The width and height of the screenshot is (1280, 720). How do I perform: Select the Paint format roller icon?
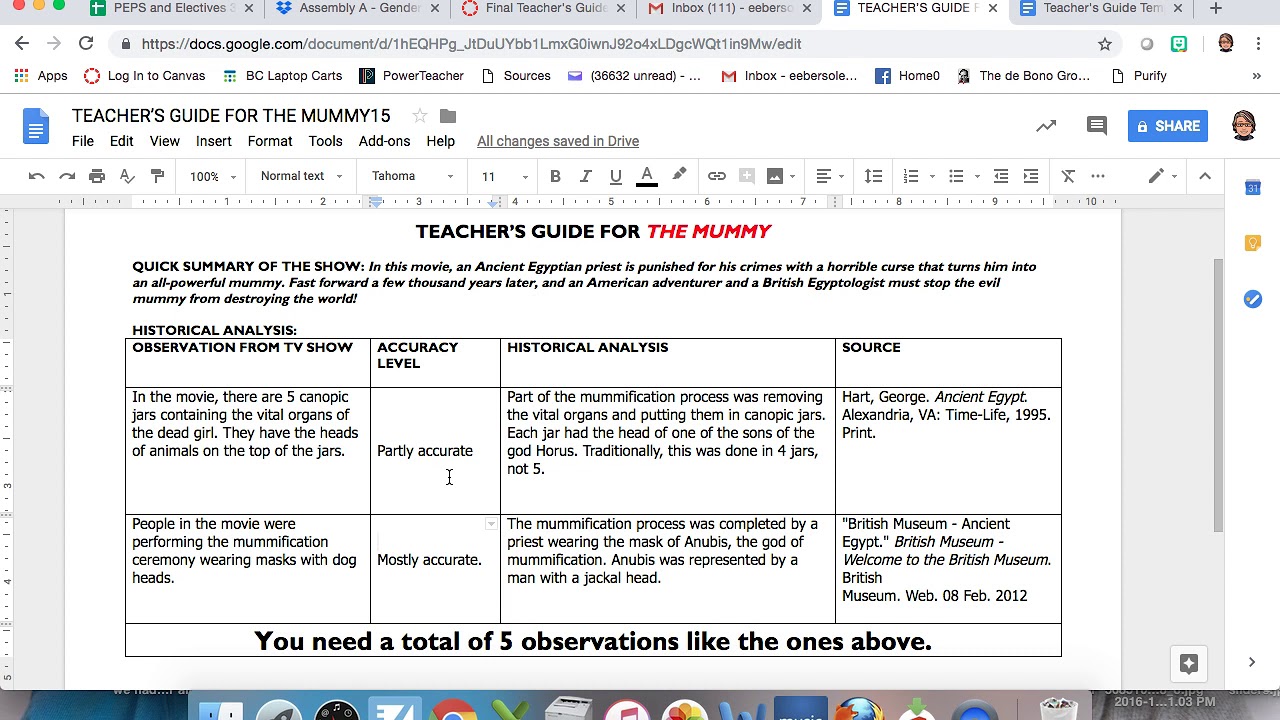[157, 176]
